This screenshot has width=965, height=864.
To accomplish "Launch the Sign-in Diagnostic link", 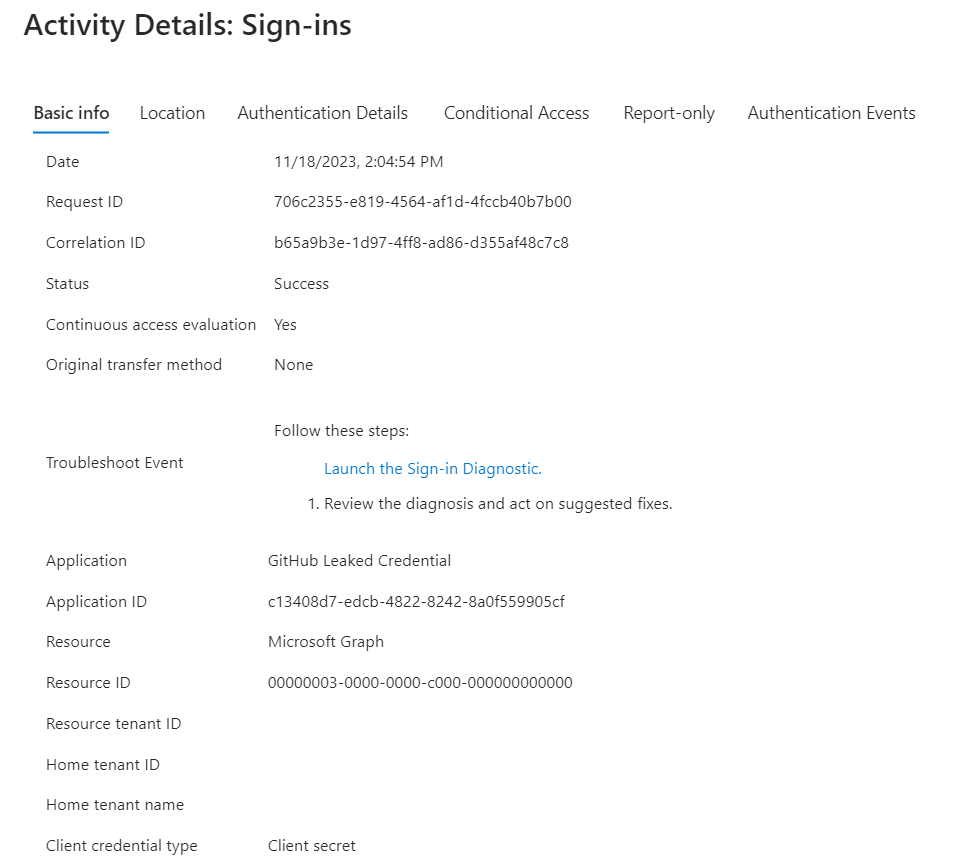I will (433, 469).
